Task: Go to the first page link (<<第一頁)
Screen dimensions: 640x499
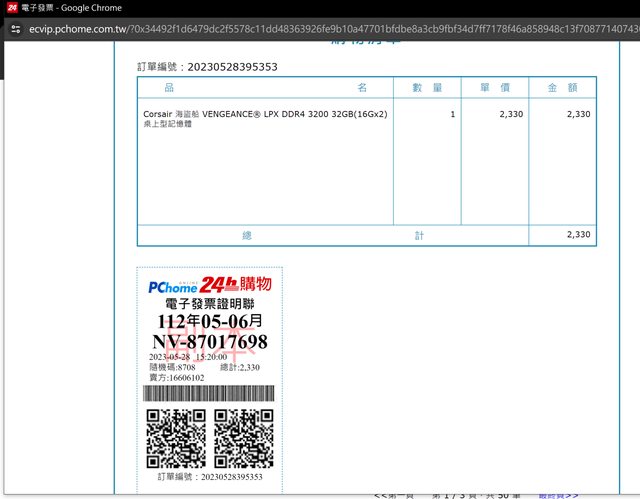Action: (395, 495)
